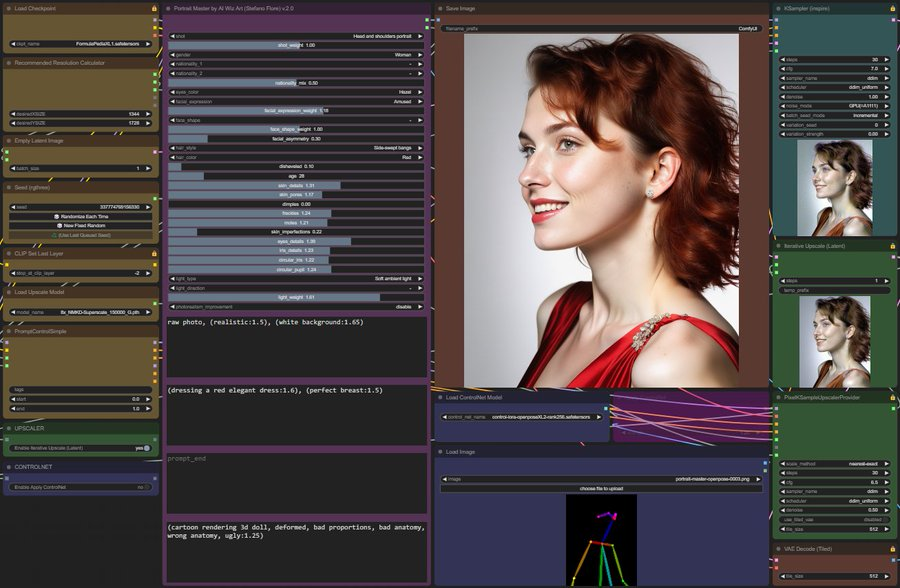Click the lock icon on KSampler (inspire) node
Image resolution: width=900 pixels, height=588 pixels.
click(893, 9)
